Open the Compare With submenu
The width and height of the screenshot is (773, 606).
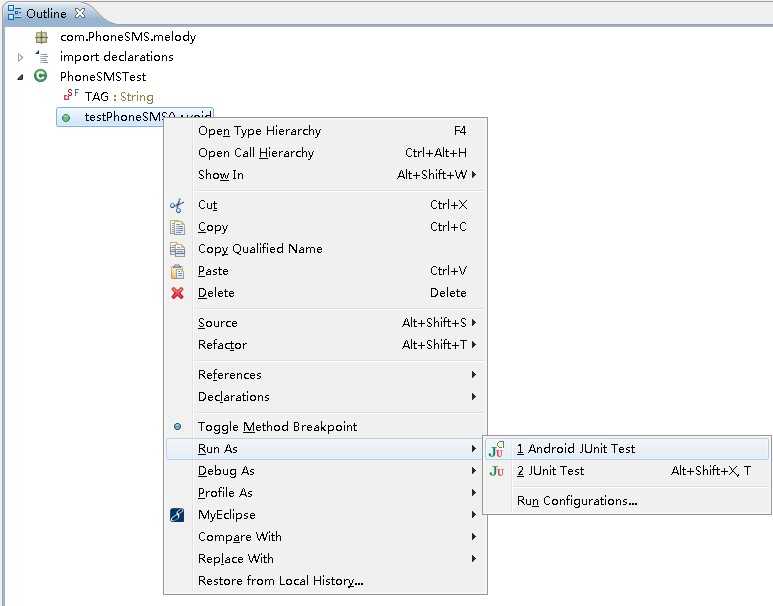pos(325,536)
